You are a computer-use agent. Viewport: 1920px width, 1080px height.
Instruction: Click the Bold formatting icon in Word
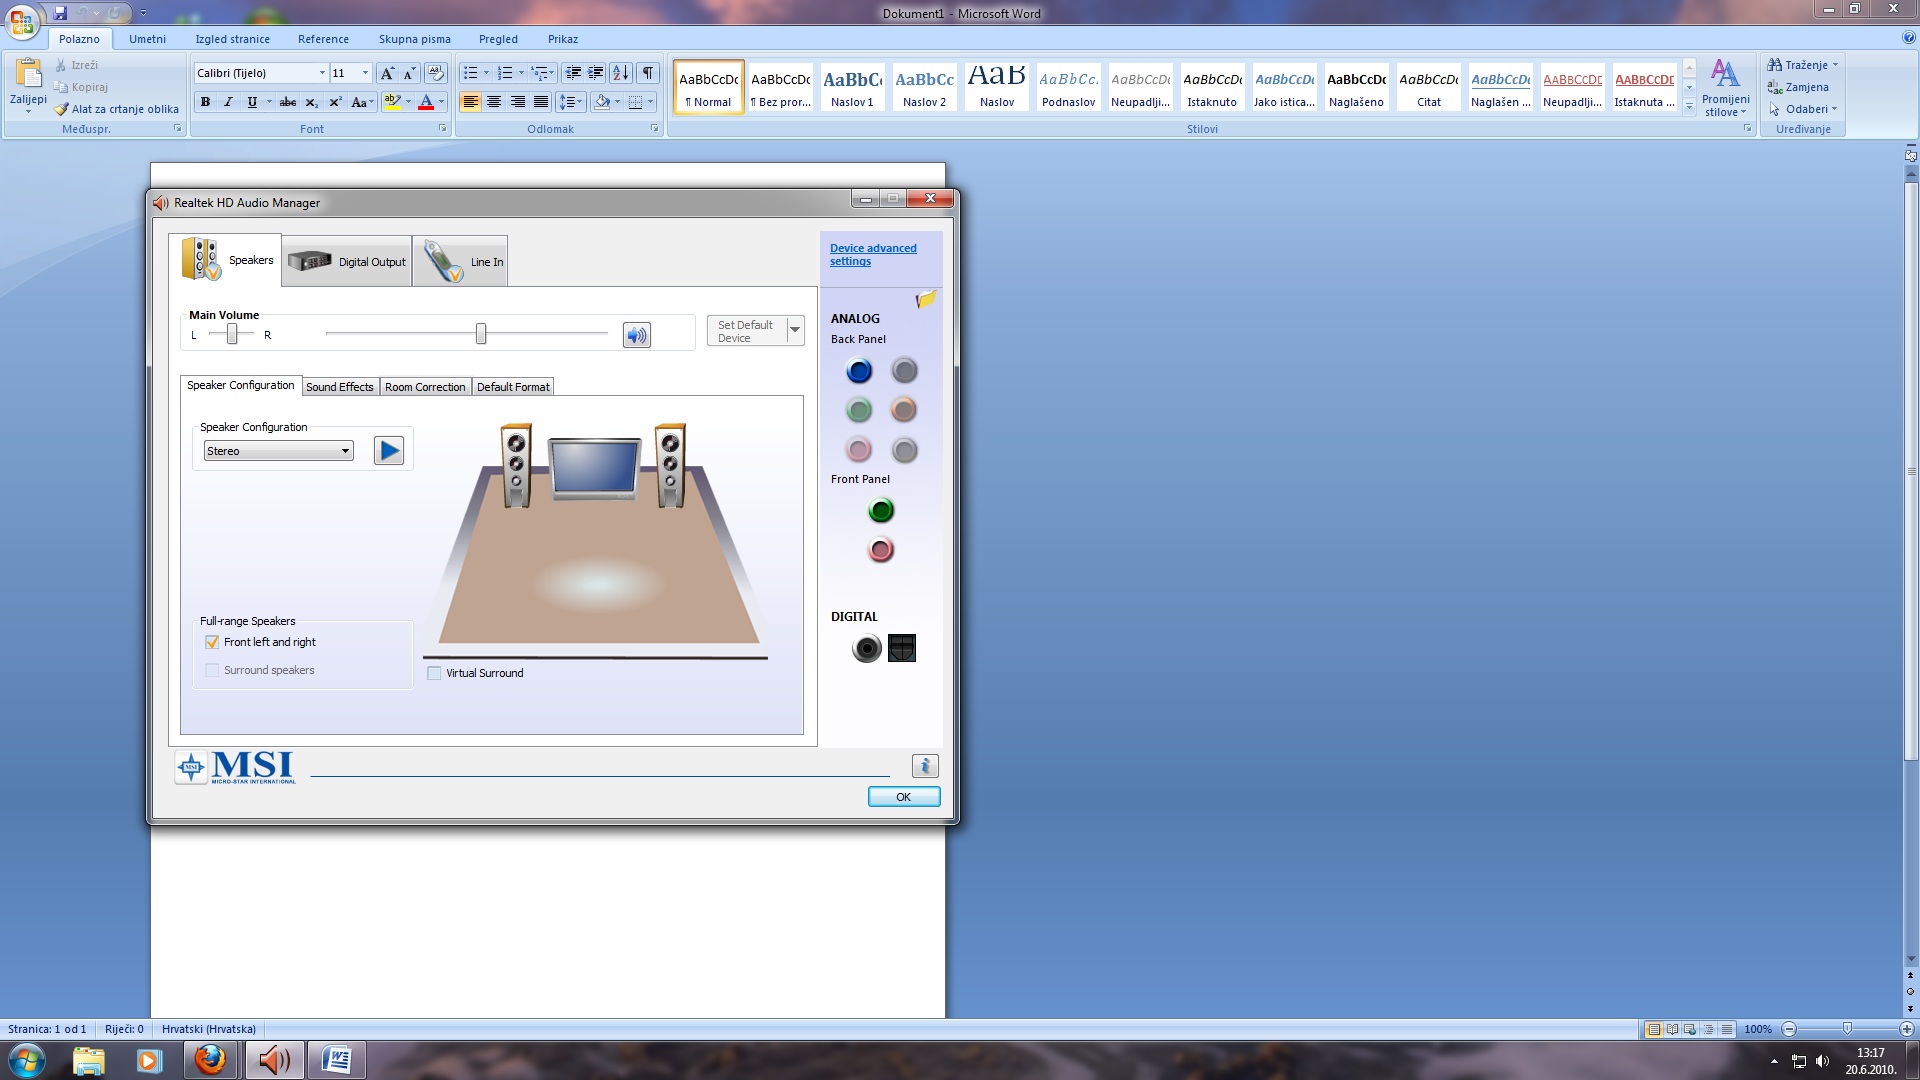205,102
